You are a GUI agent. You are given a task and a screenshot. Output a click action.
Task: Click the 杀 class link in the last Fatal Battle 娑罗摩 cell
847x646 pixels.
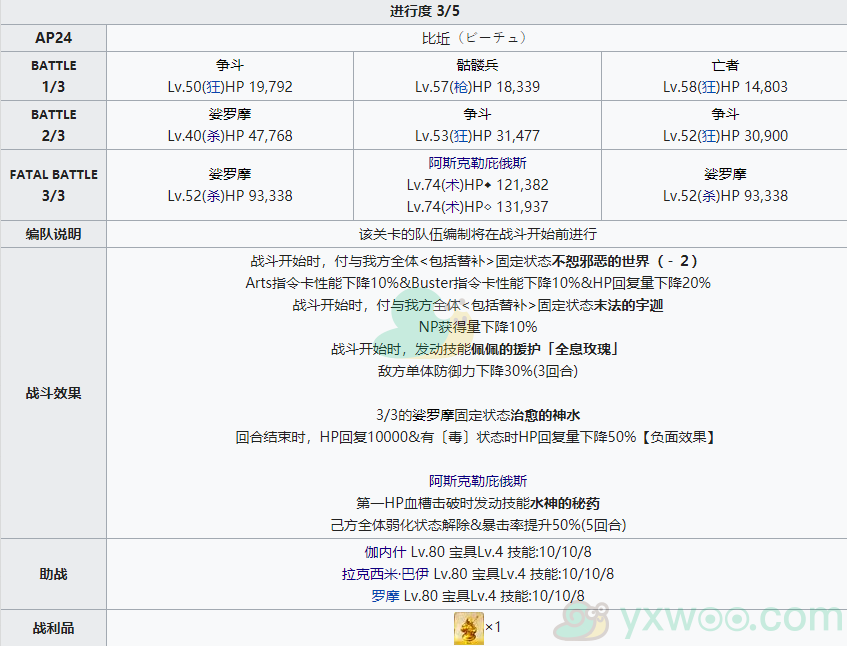[708, 196]
